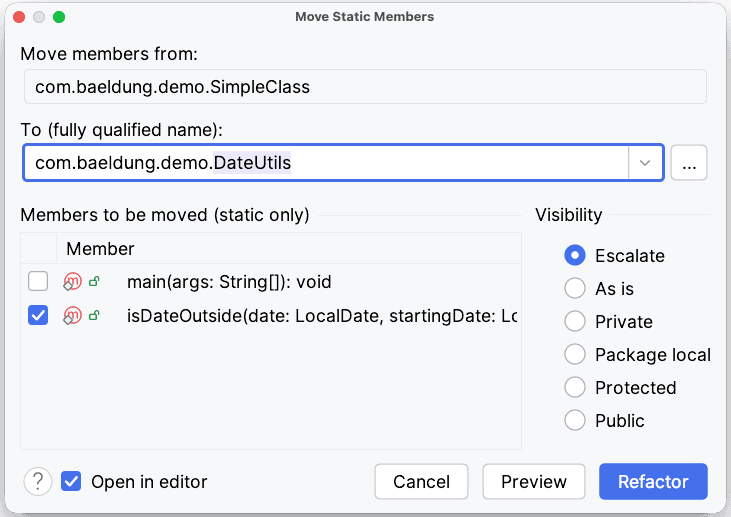Disable the Open in editor checkbox
The image size is (731, 517).
tap(71, 481)
